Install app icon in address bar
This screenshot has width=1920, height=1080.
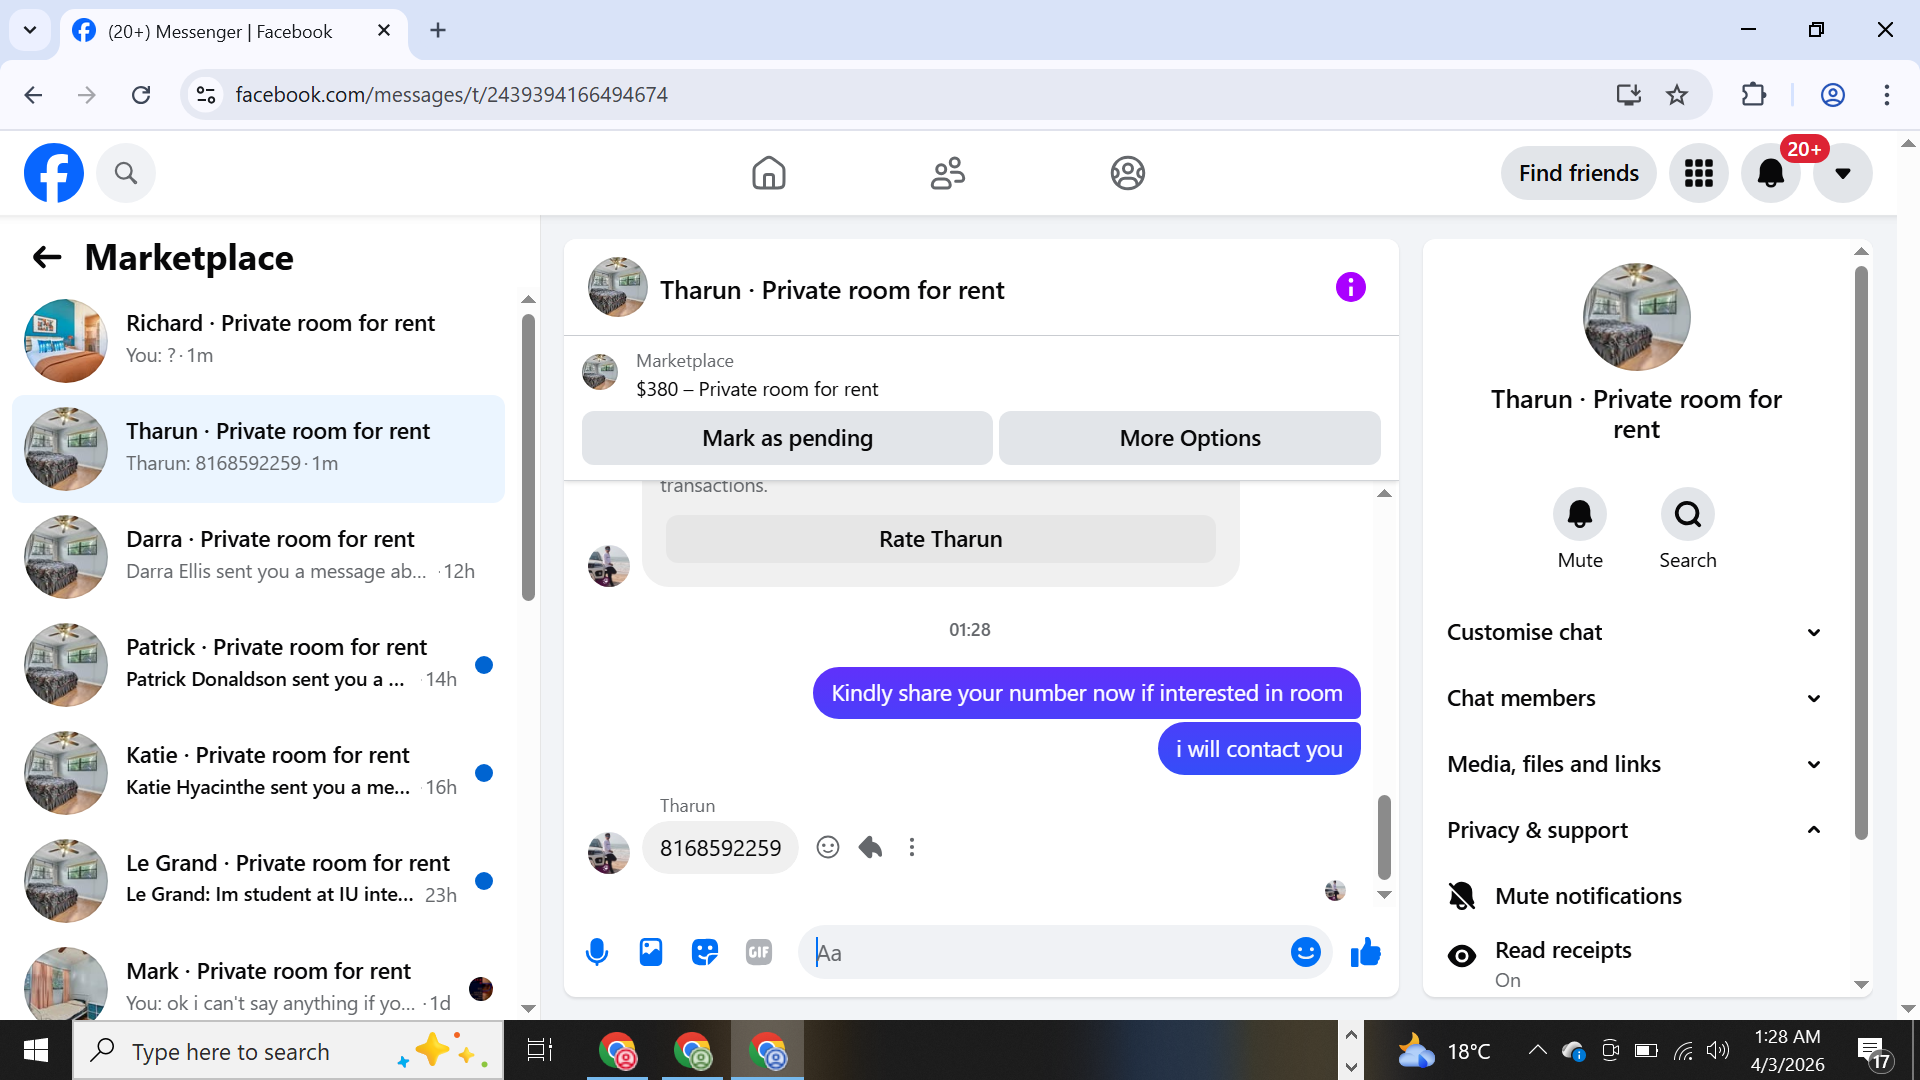tap(1629, 95)
